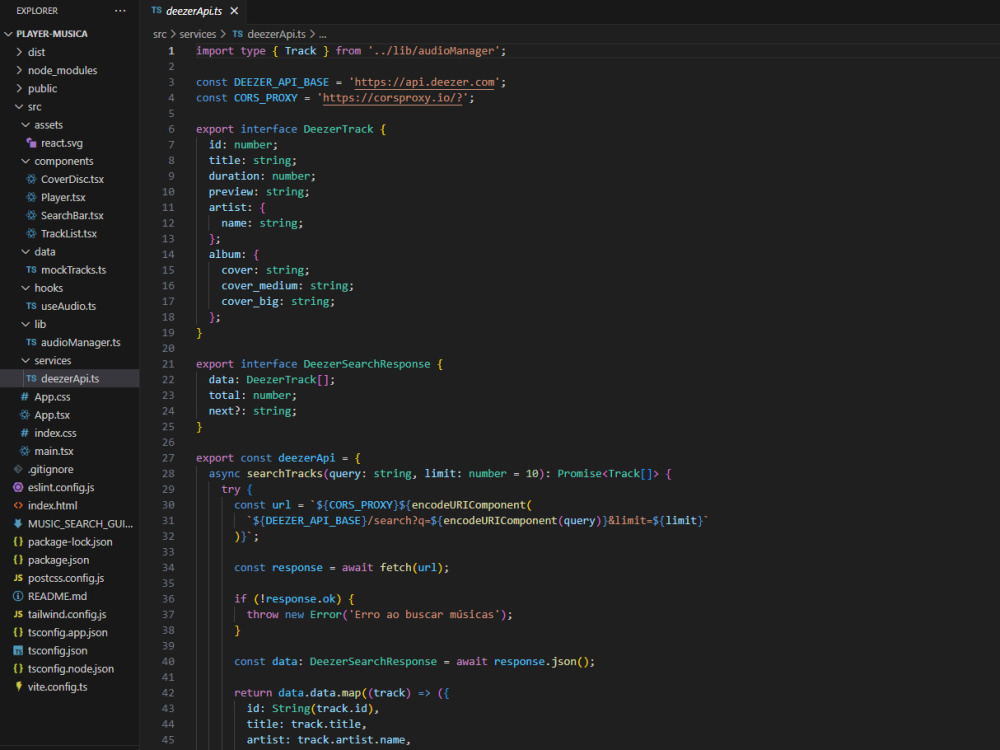The image size is (1000, 750).
Task: Click the .gitignore git icon
Action: (18, 469)
